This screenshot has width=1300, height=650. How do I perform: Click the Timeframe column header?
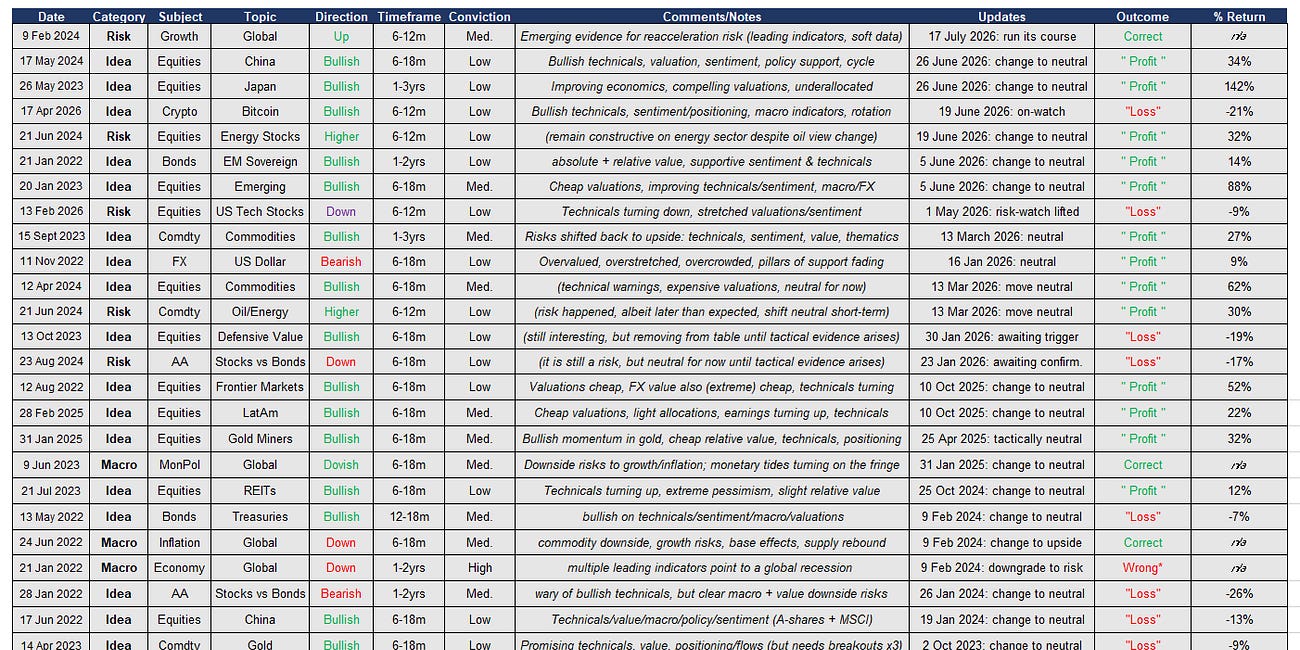[x=409, y=16]
